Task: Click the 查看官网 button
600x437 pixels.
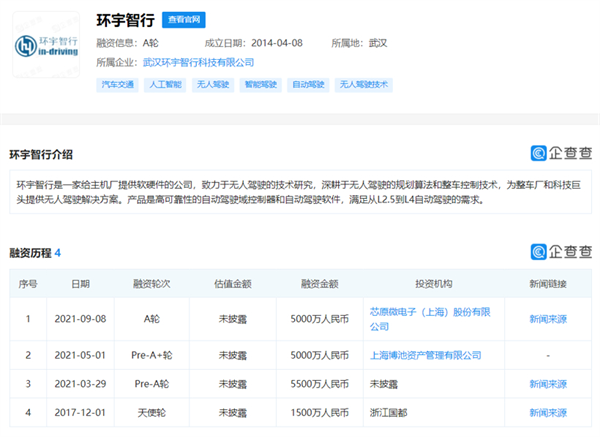Action: [187, 19]
